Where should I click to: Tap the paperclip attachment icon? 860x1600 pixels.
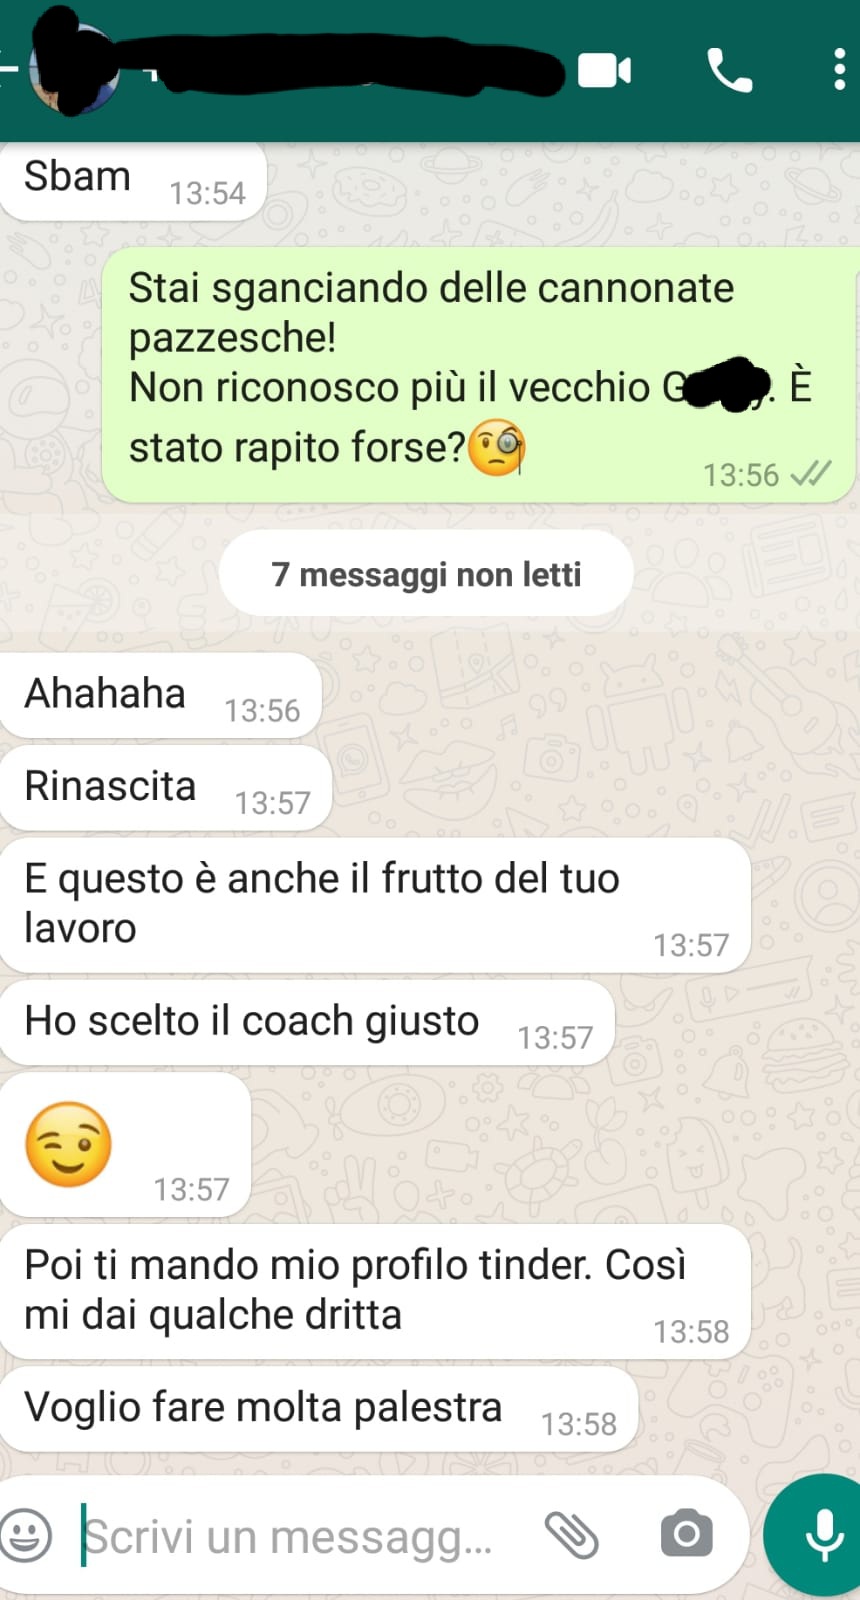click(571, 1534)
